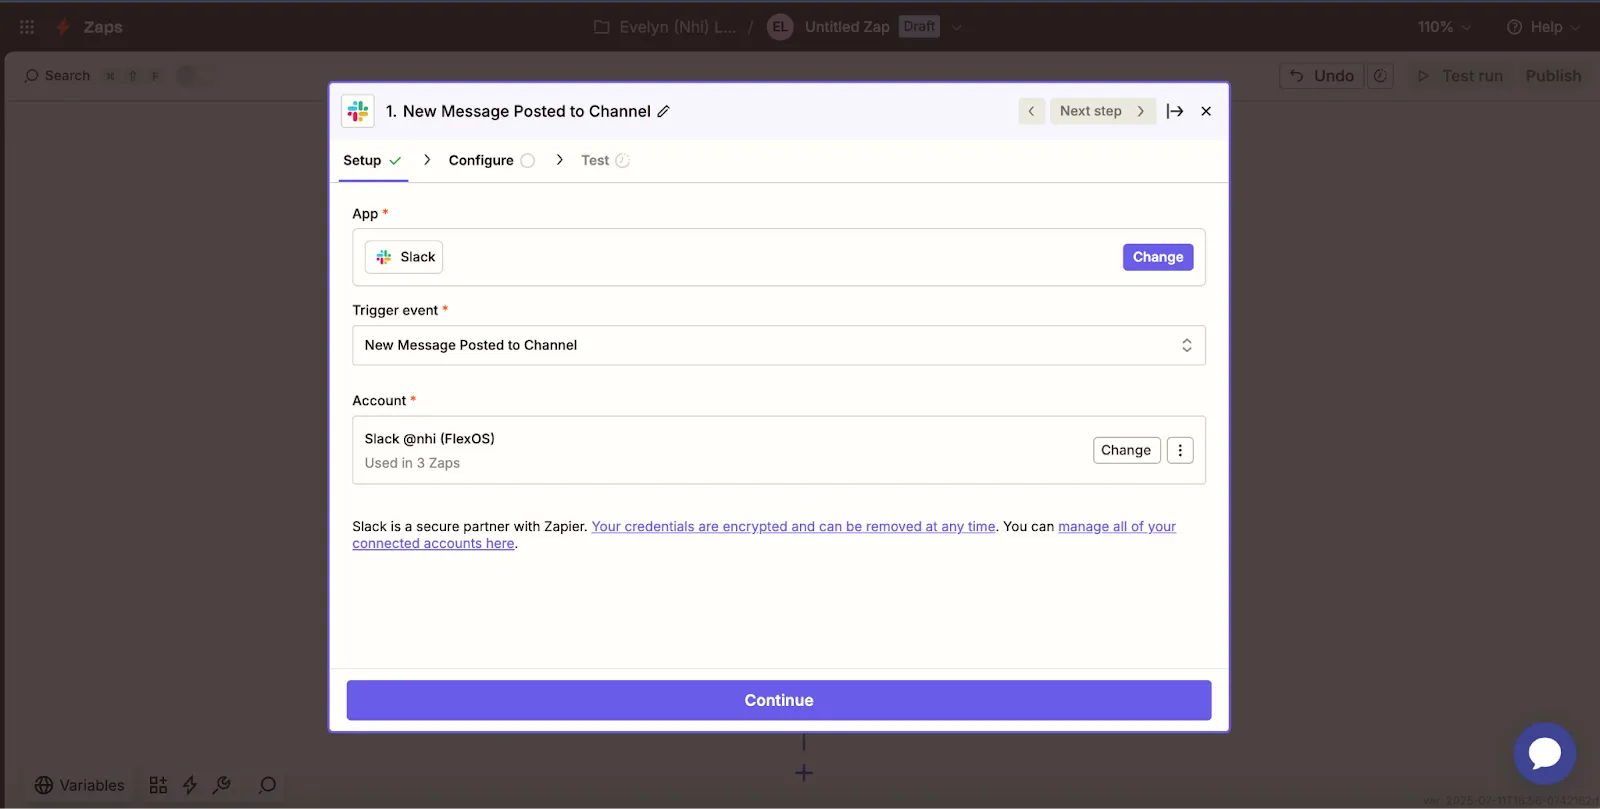Click the purple Change app button
Screen dimensions: 1600x809
click(1158, 257)
